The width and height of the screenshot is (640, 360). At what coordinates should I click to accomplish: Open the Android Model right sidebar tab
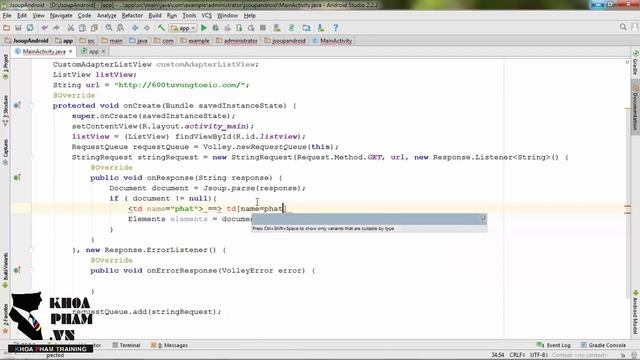point(635,312)
